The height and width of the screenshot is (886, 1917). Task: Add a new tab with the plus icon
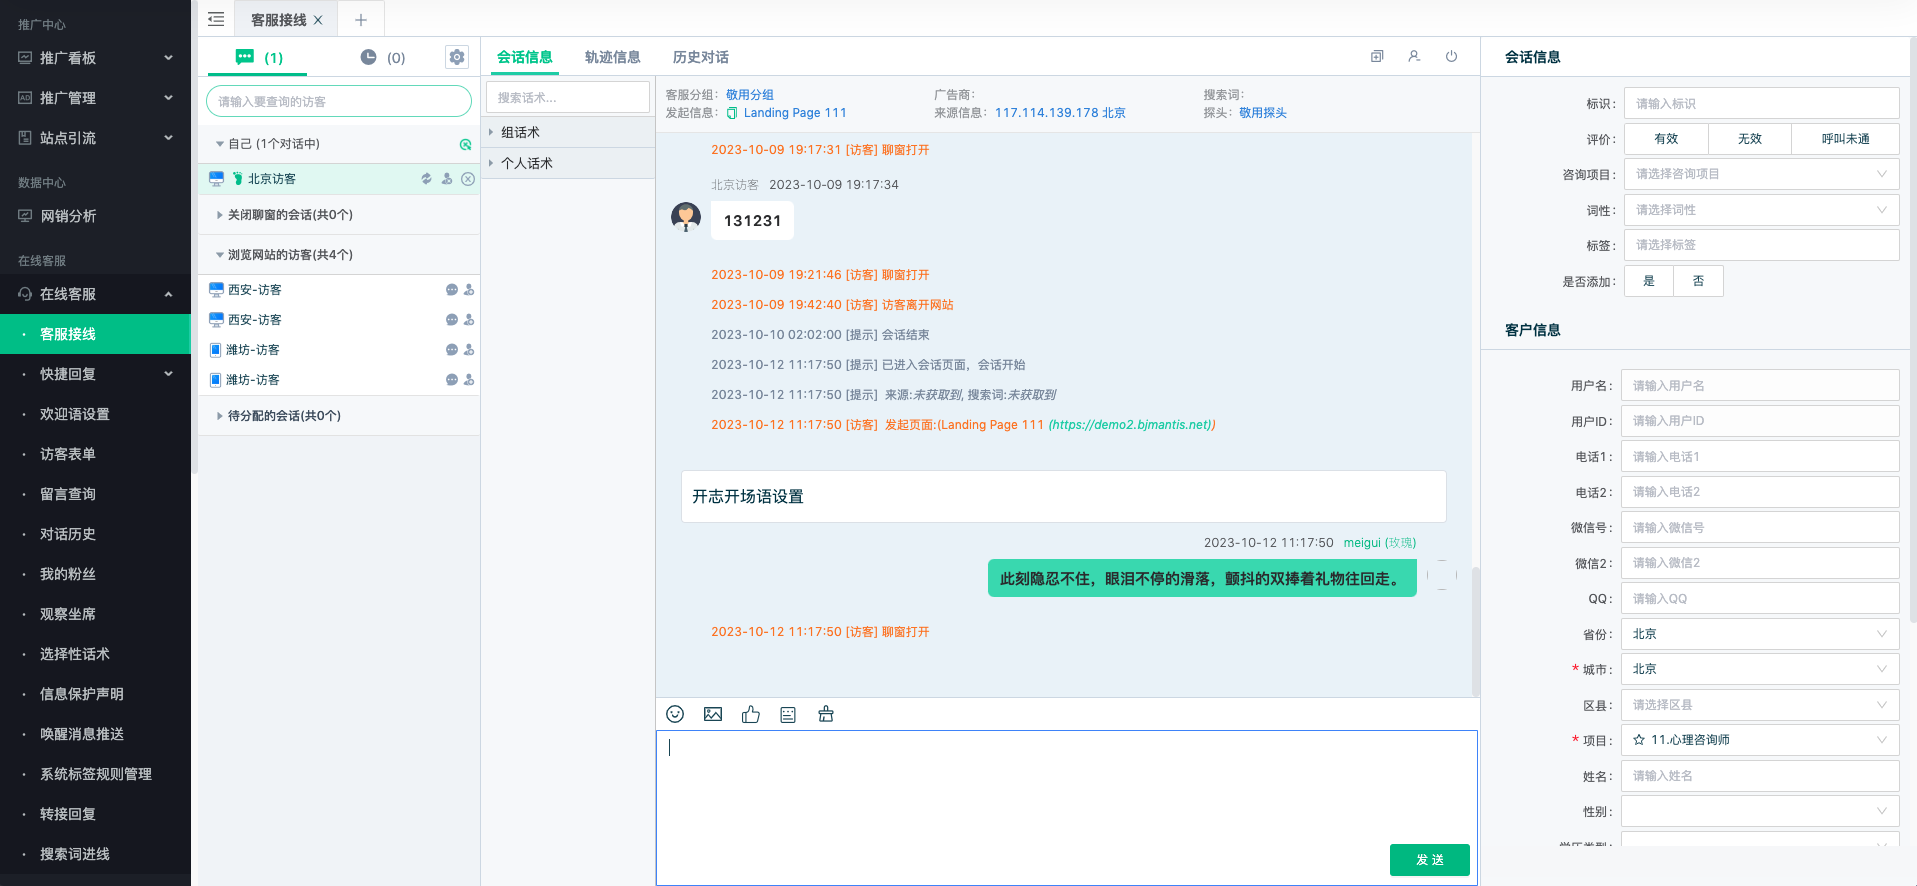361,20
